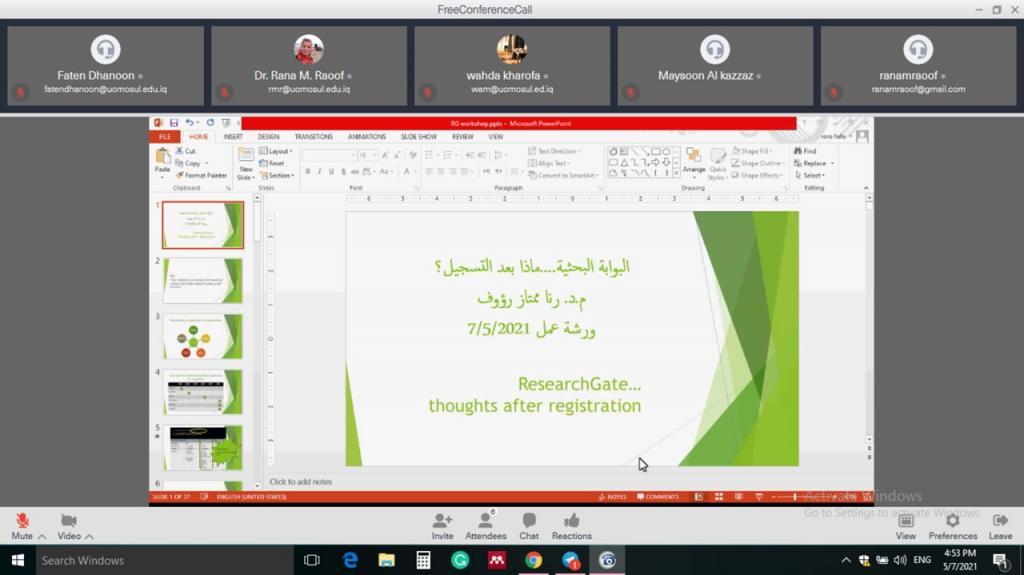Toggle Bold formatting in PowerPoint ribbon
Screen dimensions: 1024x575
click(308, 172)
